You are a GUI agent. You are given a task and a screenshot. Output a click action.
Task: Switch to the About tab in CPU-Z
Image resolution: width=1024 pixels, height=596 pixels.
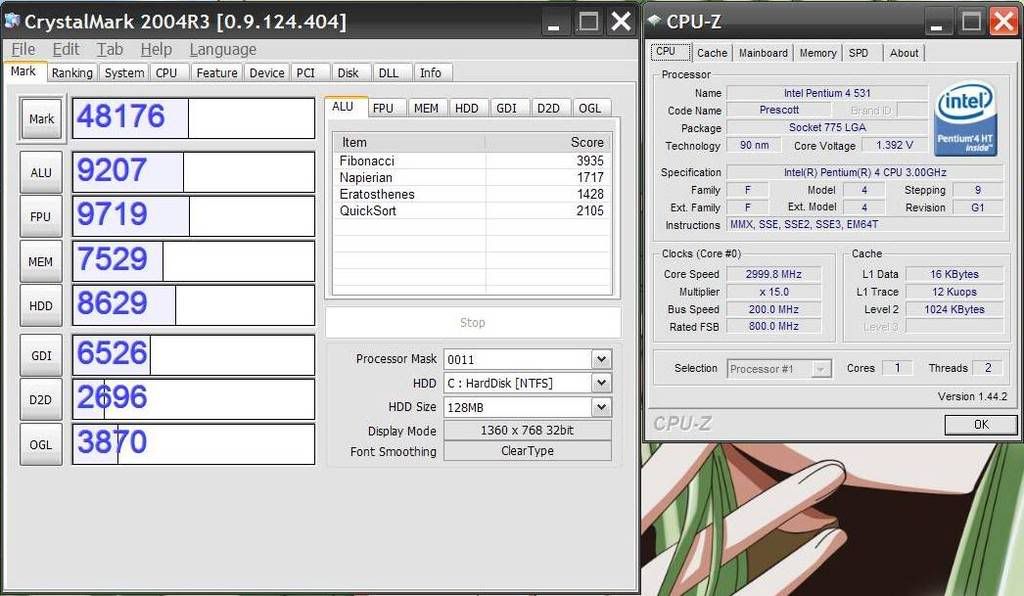[x=904, y=53]
